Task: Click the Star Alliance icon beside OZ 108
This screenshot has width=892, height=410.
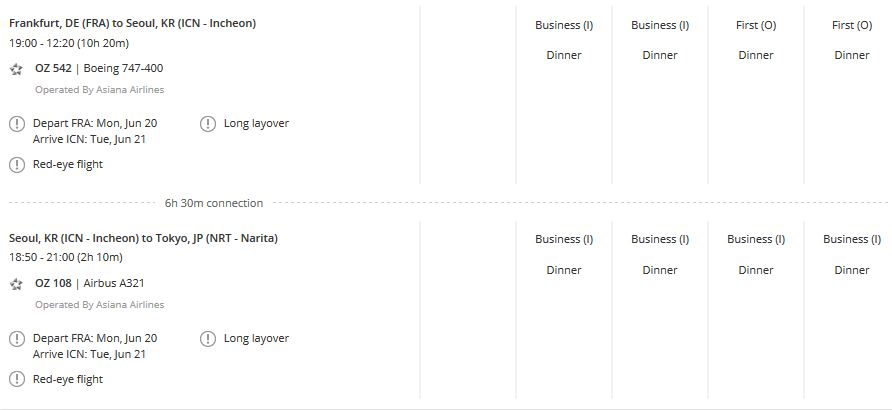Action: [x=17, y=284]
